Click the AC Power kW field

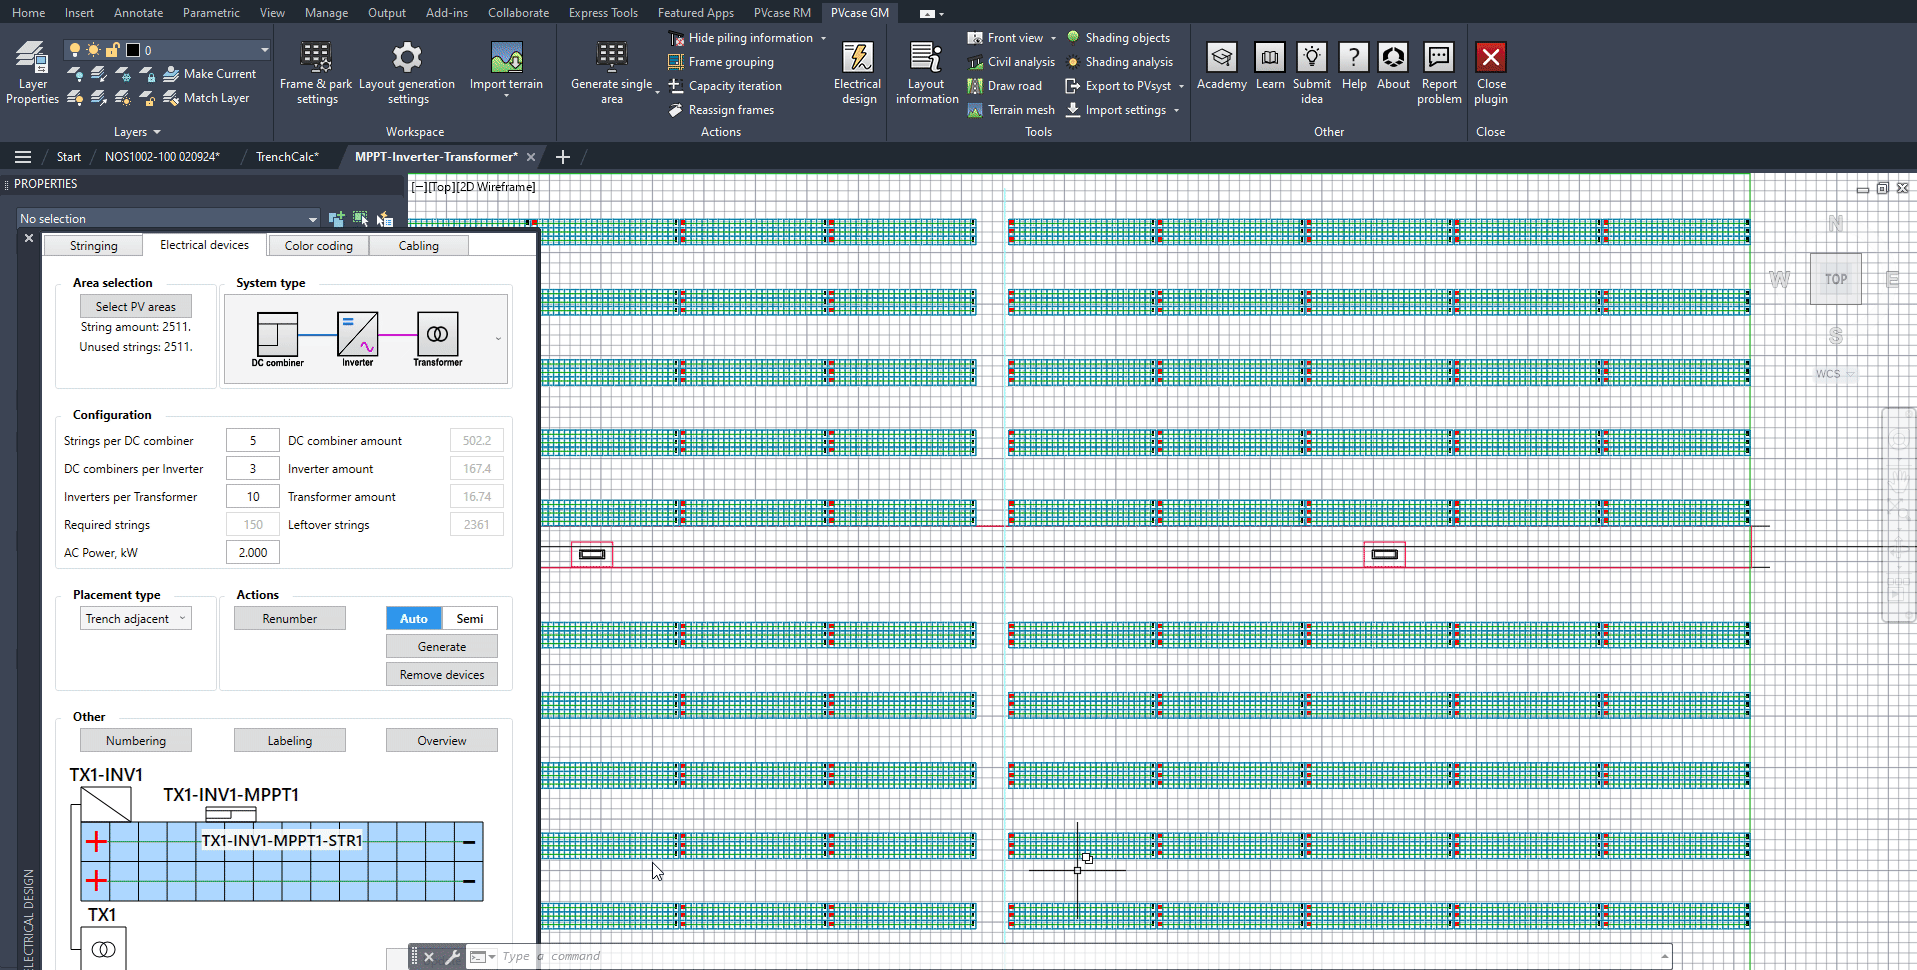coord(253,553)
